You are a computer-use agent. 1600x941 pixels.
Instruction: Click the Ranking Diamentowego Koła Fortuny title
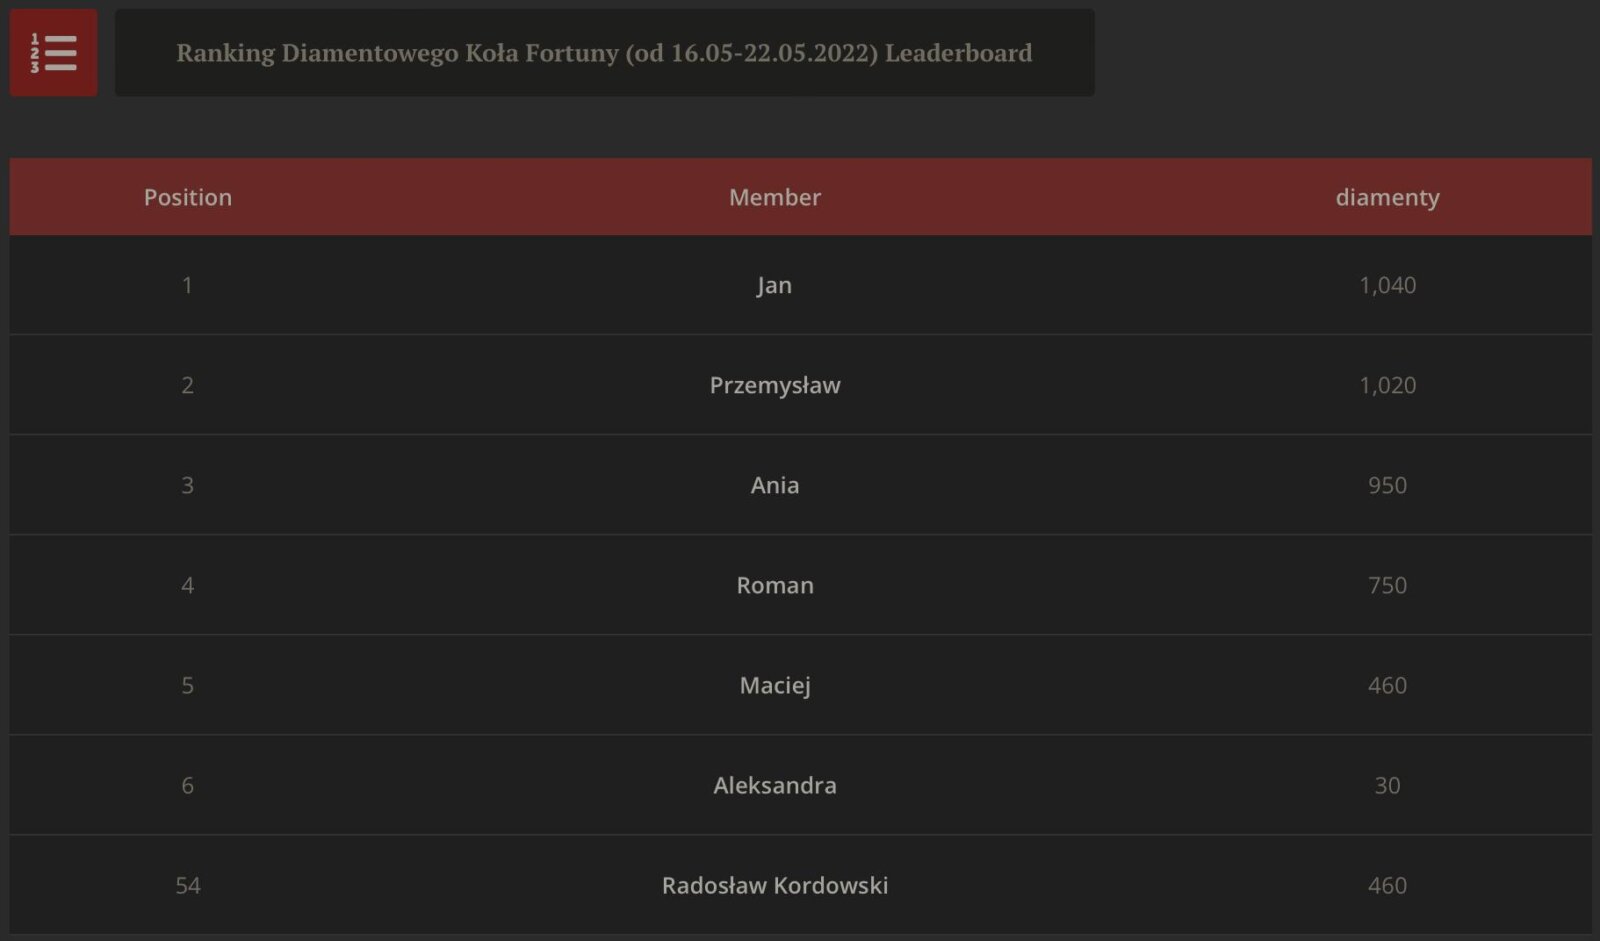(604, 53)
